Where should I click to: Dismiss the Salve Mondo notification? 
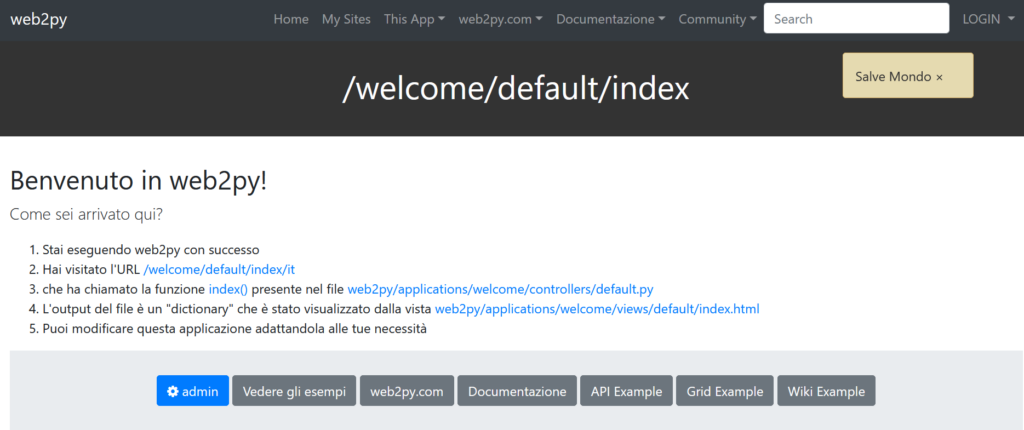pyautogui.click(x=939, y=77)
